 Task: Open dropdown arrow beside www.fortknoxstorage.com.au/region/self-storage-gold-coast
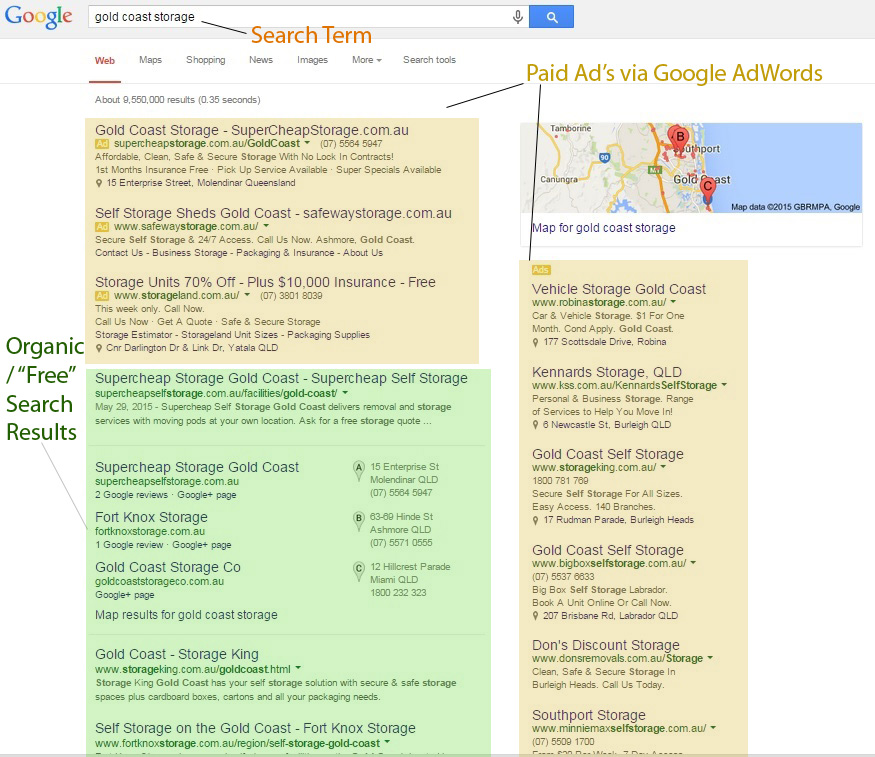pyautogui.click(x=387, y=742)
